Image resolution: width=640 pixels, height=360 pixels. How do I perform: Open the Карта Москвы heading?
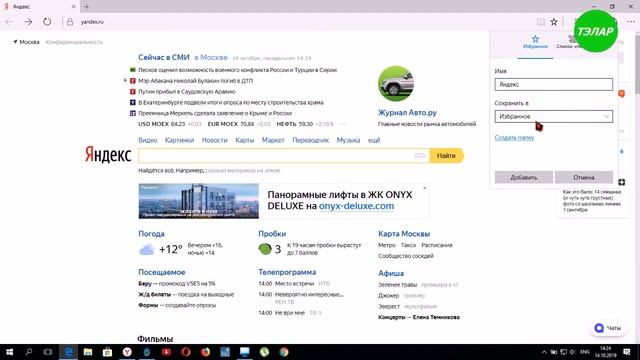tap(404, 234)
